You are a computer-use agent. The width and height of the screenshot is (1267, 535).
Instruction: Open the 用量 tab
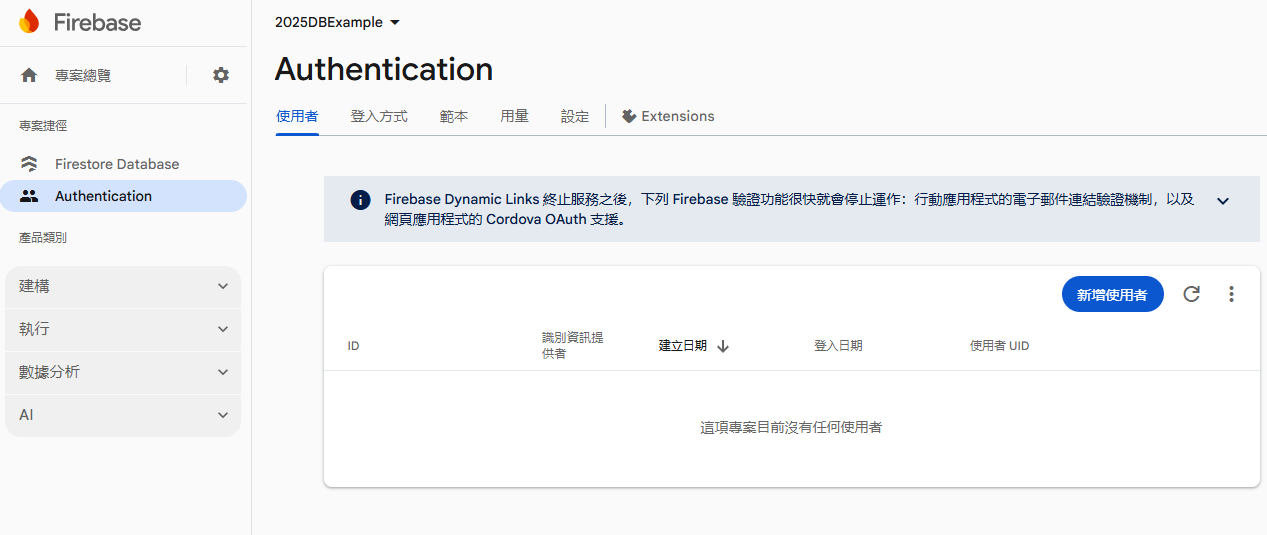point(515,116)
